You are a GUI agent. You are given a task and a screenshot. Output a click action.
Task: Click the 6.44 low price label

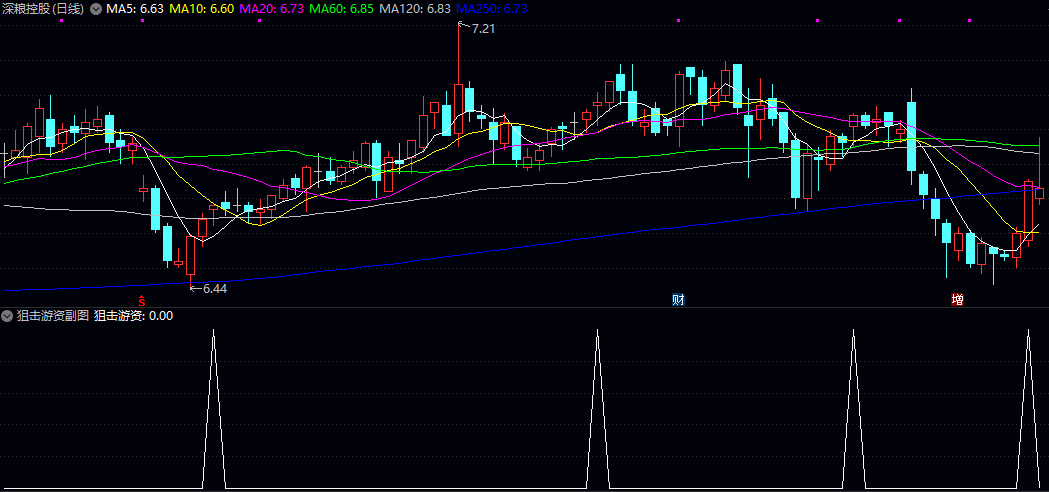click(x=215, y=289)
